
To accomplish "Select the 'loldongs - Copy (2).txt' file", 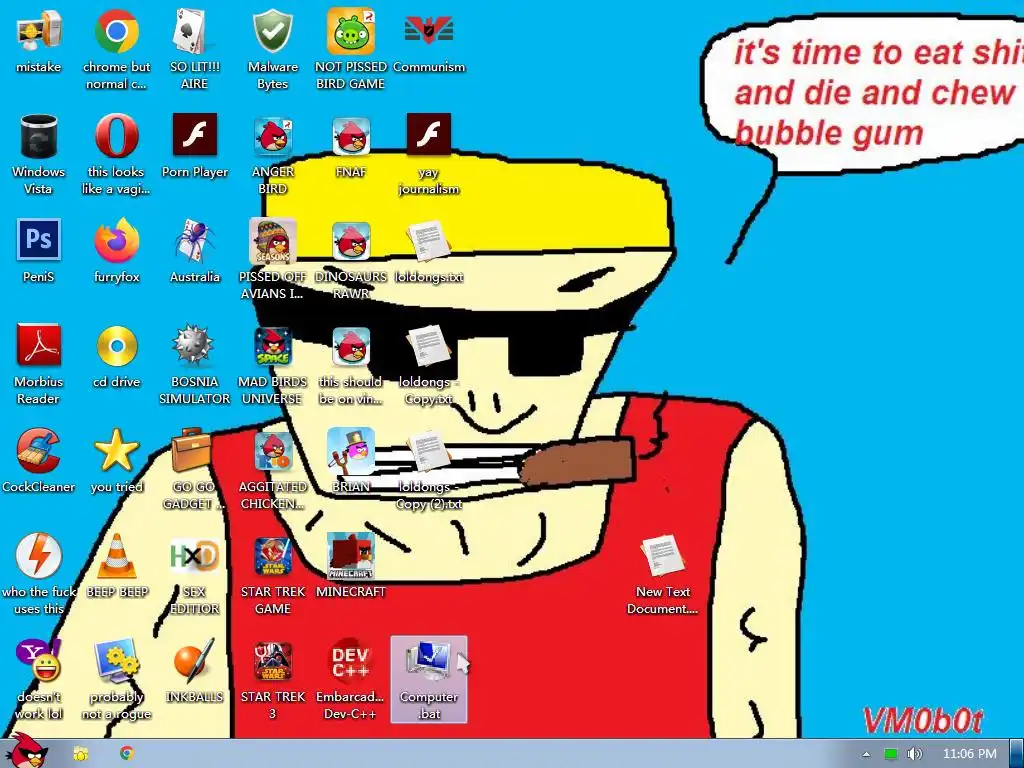I will (429, 470).
